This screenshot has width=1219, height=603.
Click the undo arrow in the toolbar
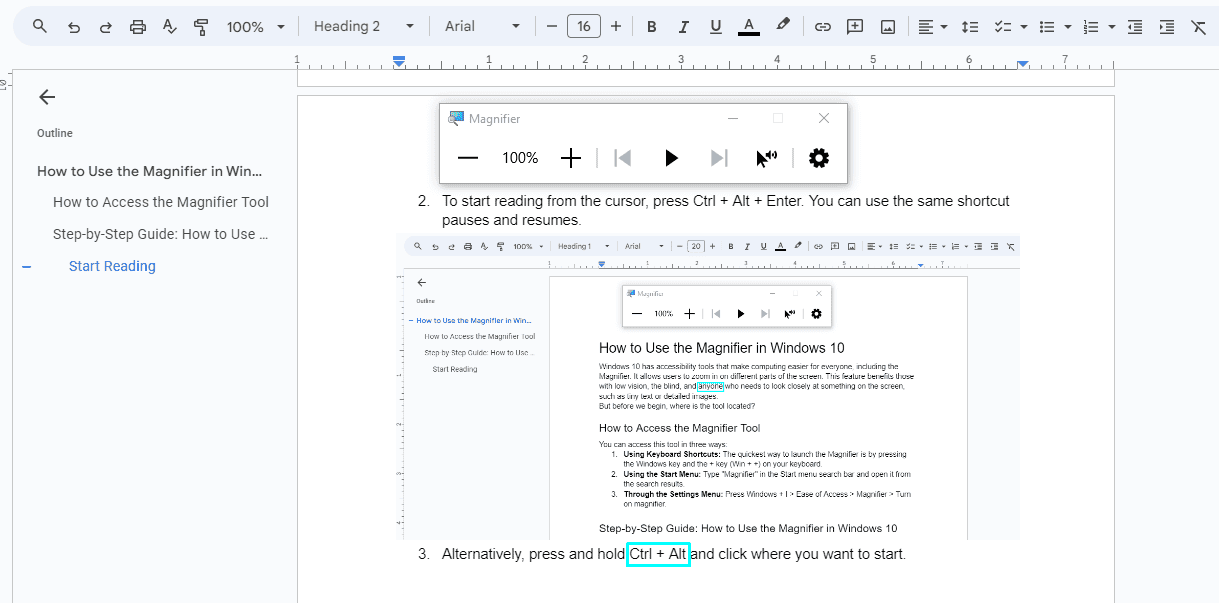73,27
